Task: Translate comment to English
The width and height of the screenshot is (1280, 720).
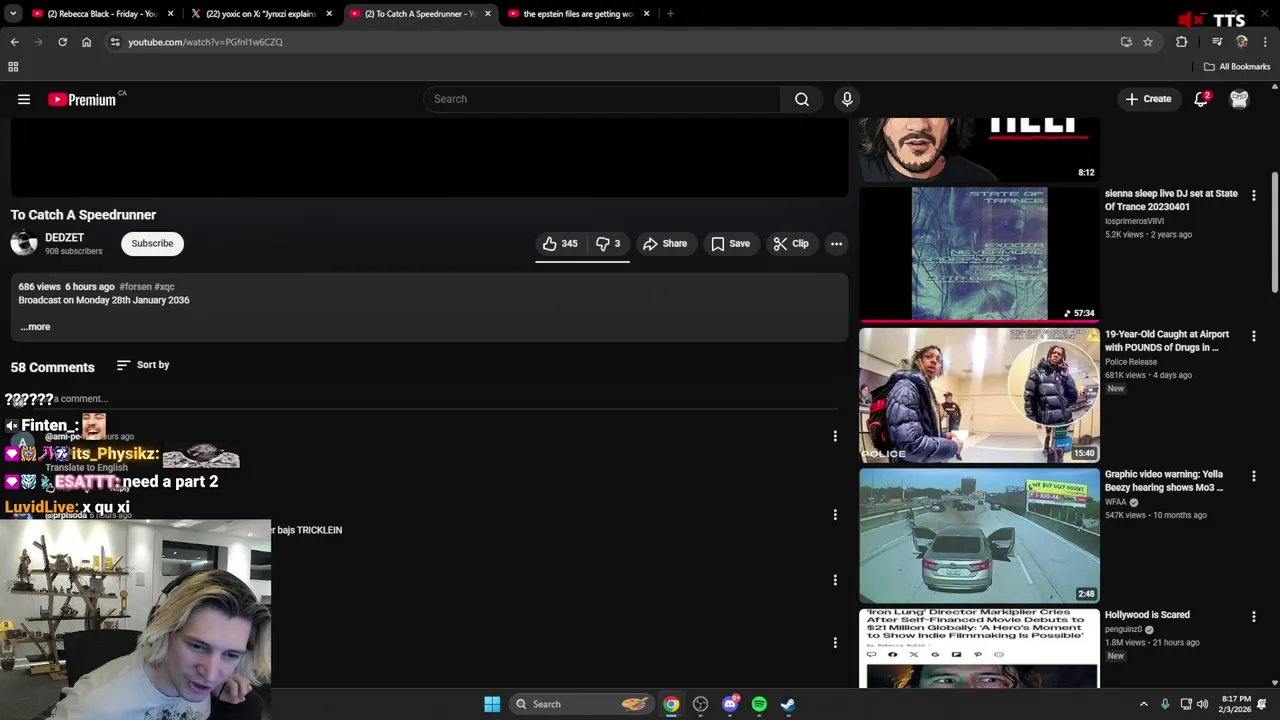Action: coord(86,468)
